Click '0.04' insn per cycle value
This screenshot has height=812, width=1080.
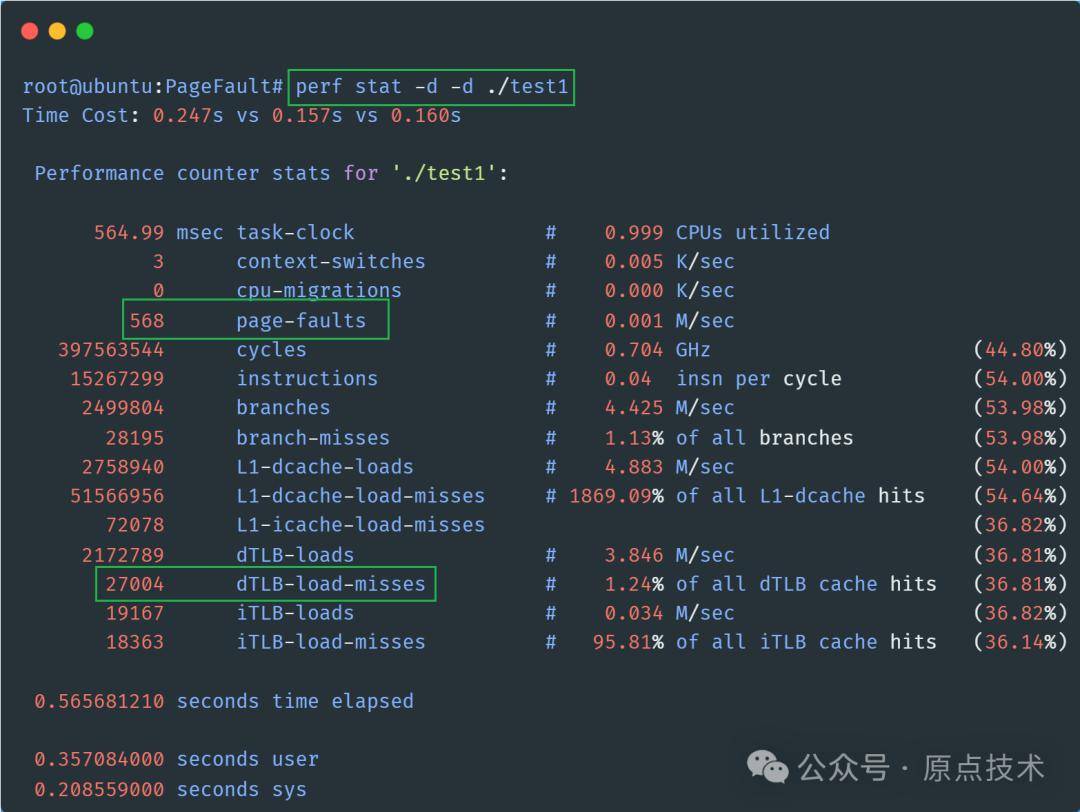click(627, 378)
